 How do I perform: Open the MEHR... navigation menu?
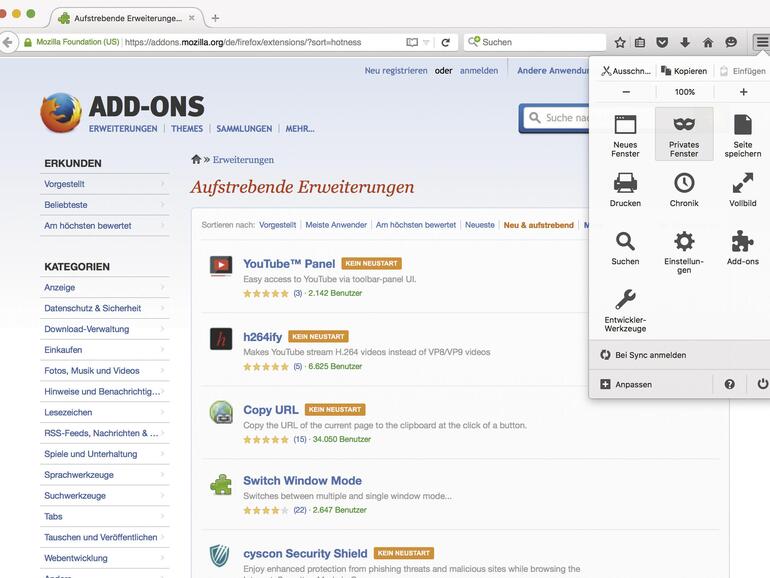pos(300,129)
